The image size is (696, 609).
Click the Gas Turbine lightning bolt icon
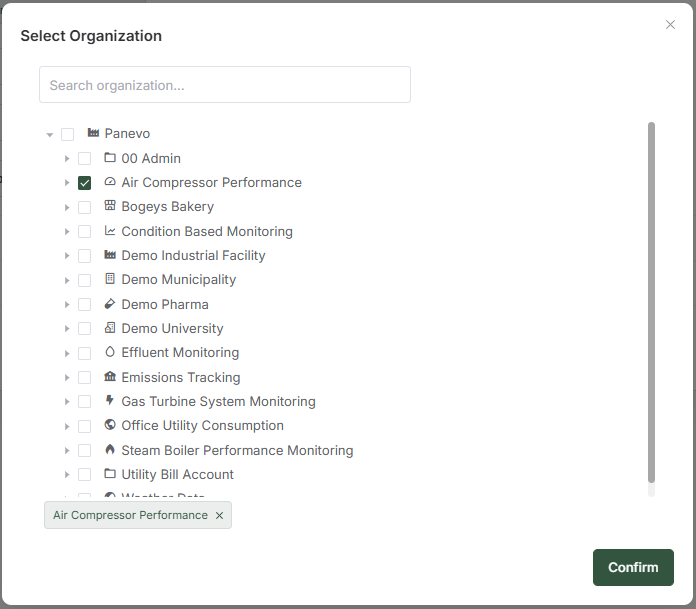point(110,400)
